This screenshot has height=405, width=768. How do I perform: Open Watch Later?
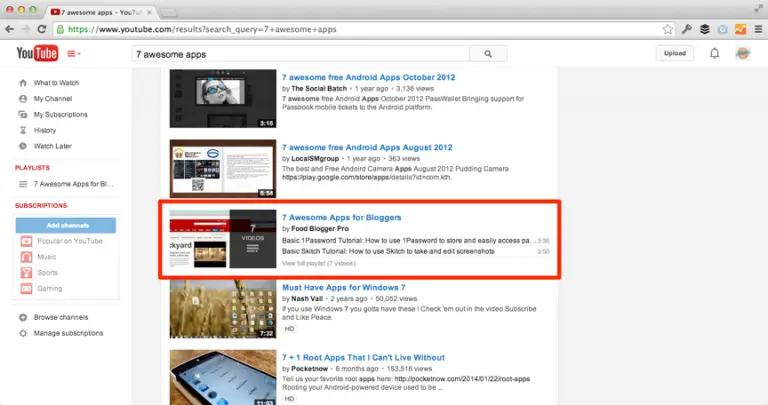52,146
